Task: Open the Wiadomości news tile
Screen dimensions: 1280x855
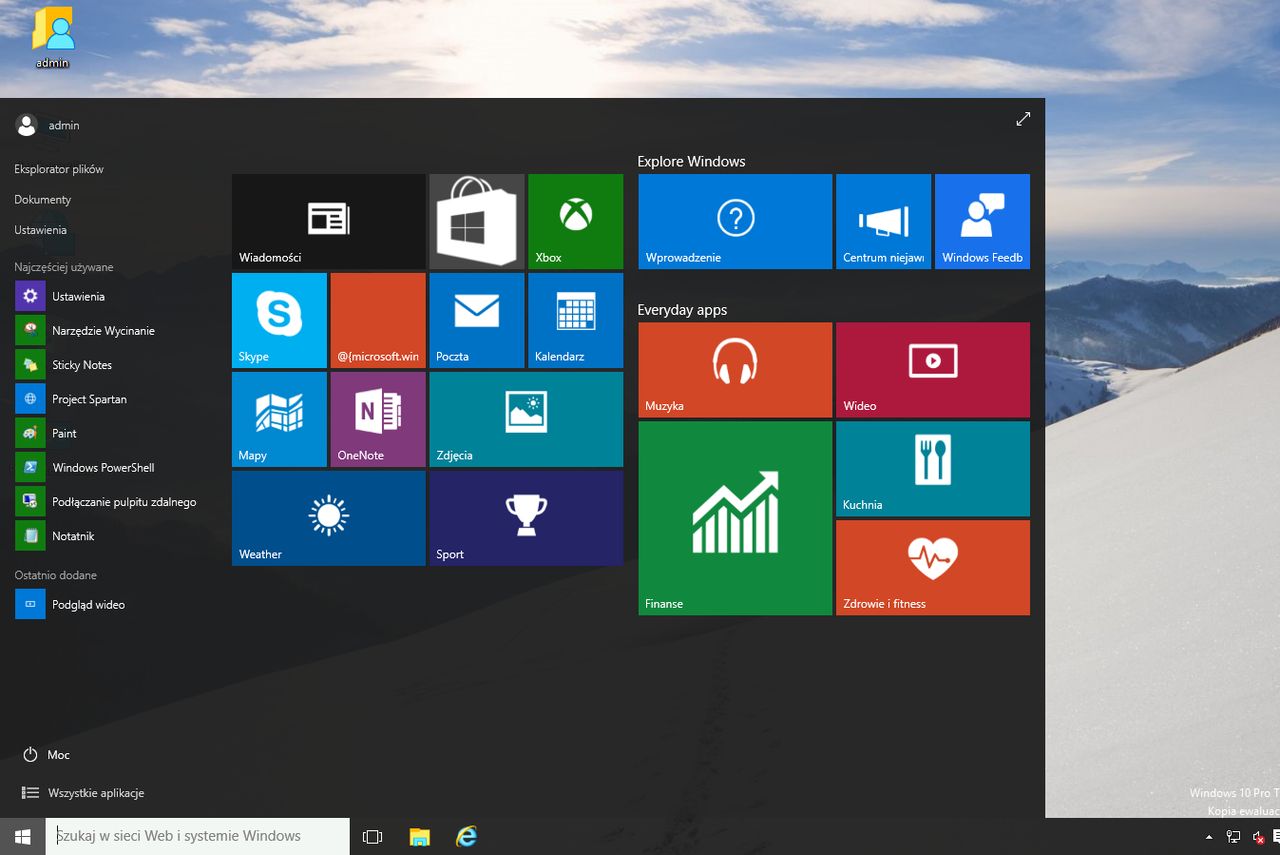Action: 329,221
